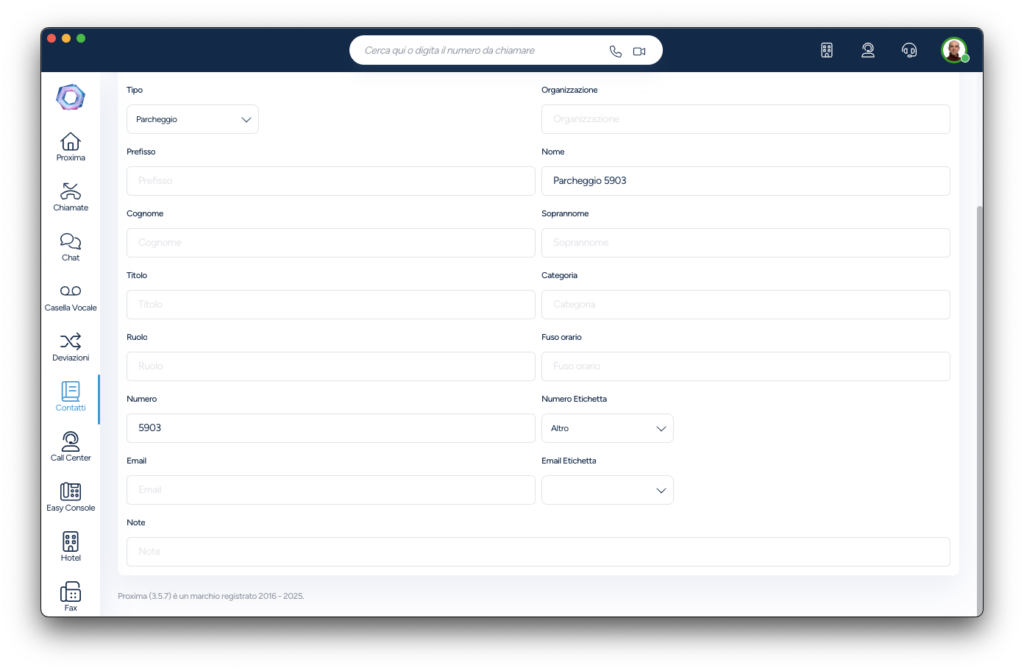Open the Call Center section
The width and height of the screenshot is (1024, 671).
(70, 447)
